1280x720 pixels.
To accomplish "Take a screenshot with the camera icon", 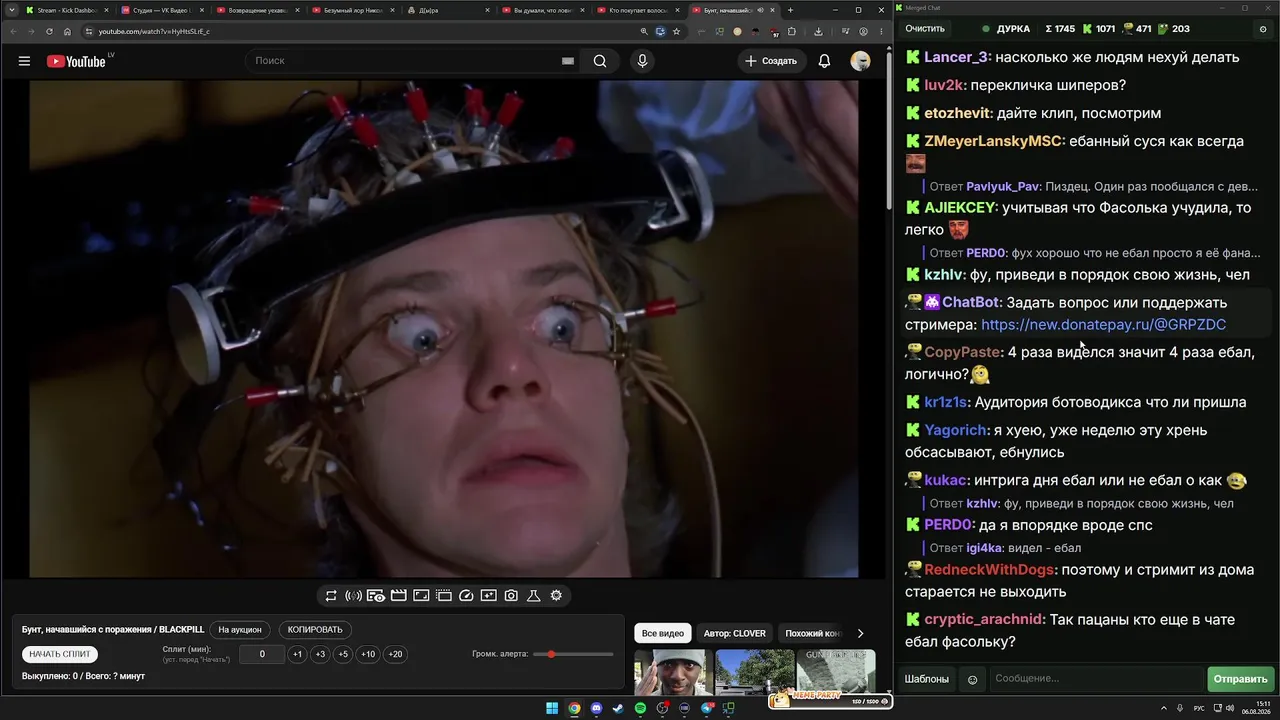I will 511,596.
